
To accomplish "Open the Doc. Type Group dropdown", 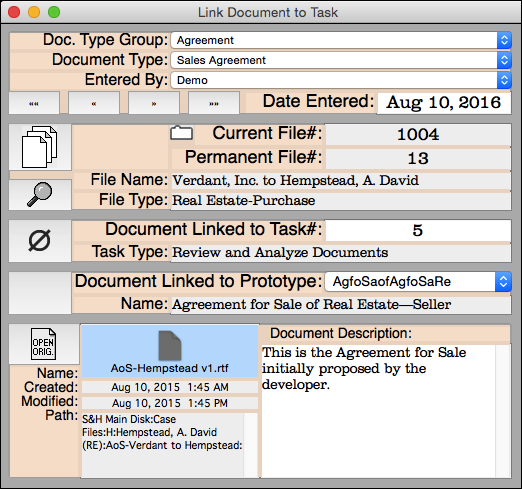I will (341, 40).
